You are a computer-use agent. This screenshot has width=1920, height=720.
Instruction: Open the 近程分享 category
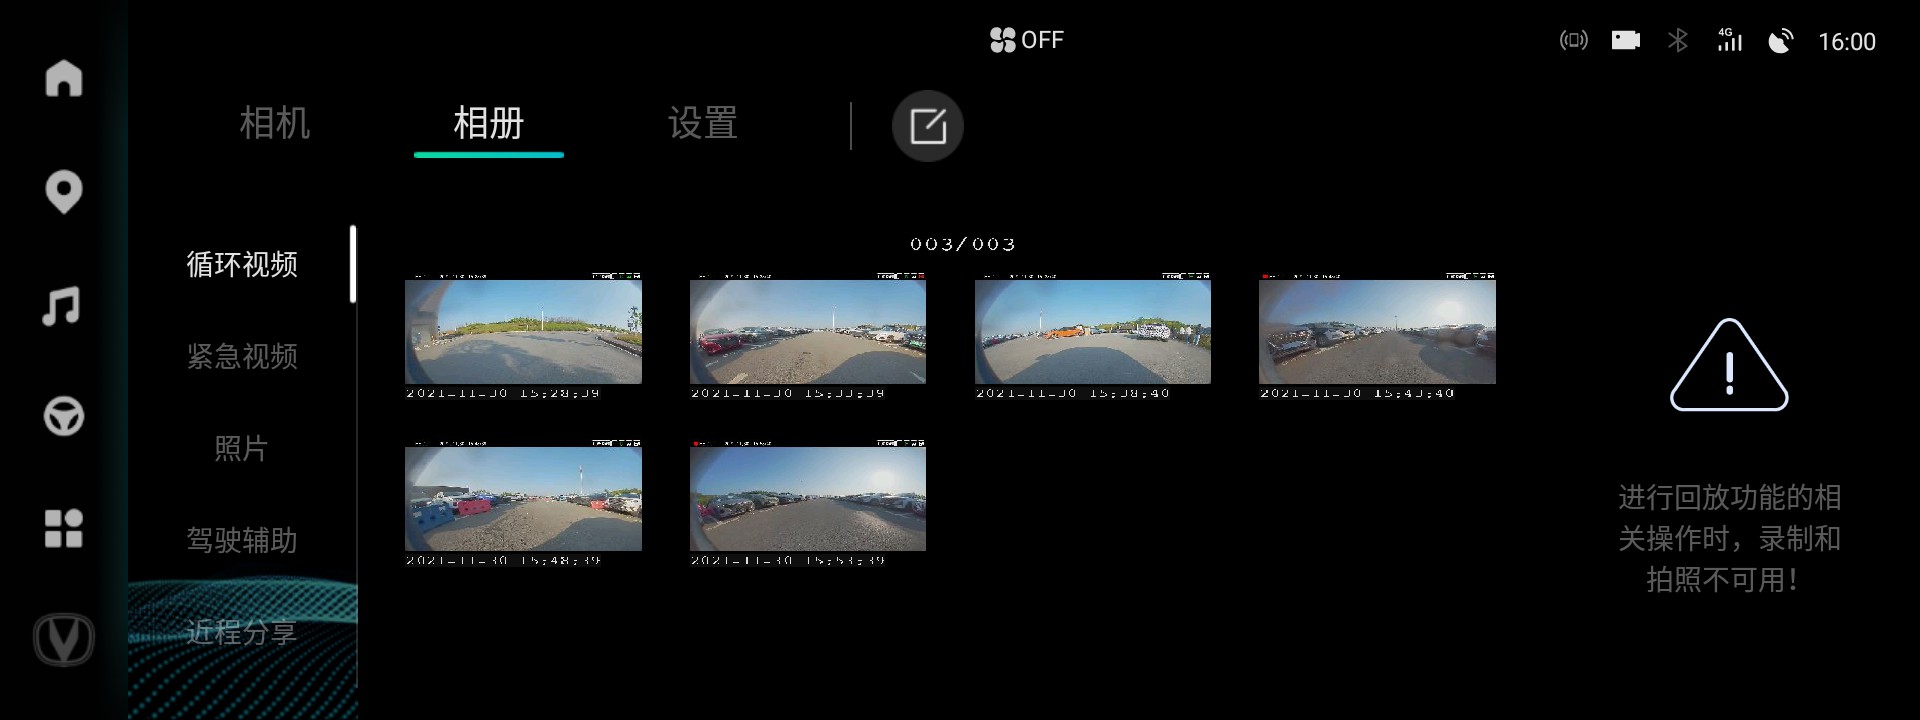point(242,632)
